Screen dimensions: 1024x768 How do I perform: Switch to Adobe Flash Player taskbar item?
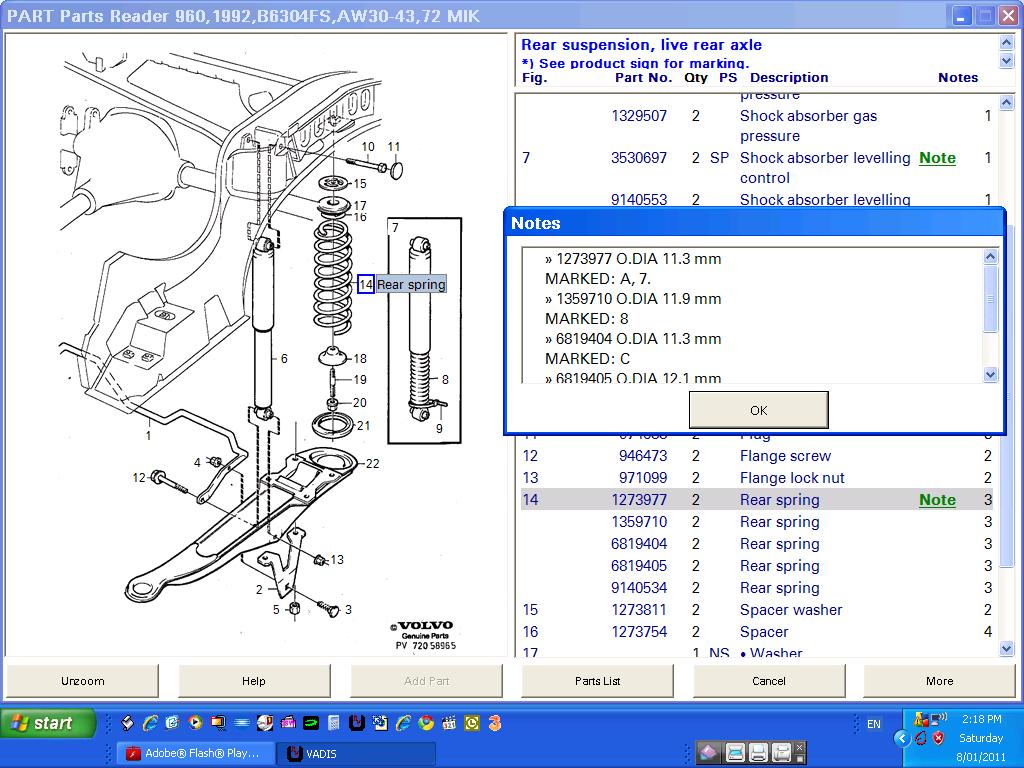tap(192, 753)
